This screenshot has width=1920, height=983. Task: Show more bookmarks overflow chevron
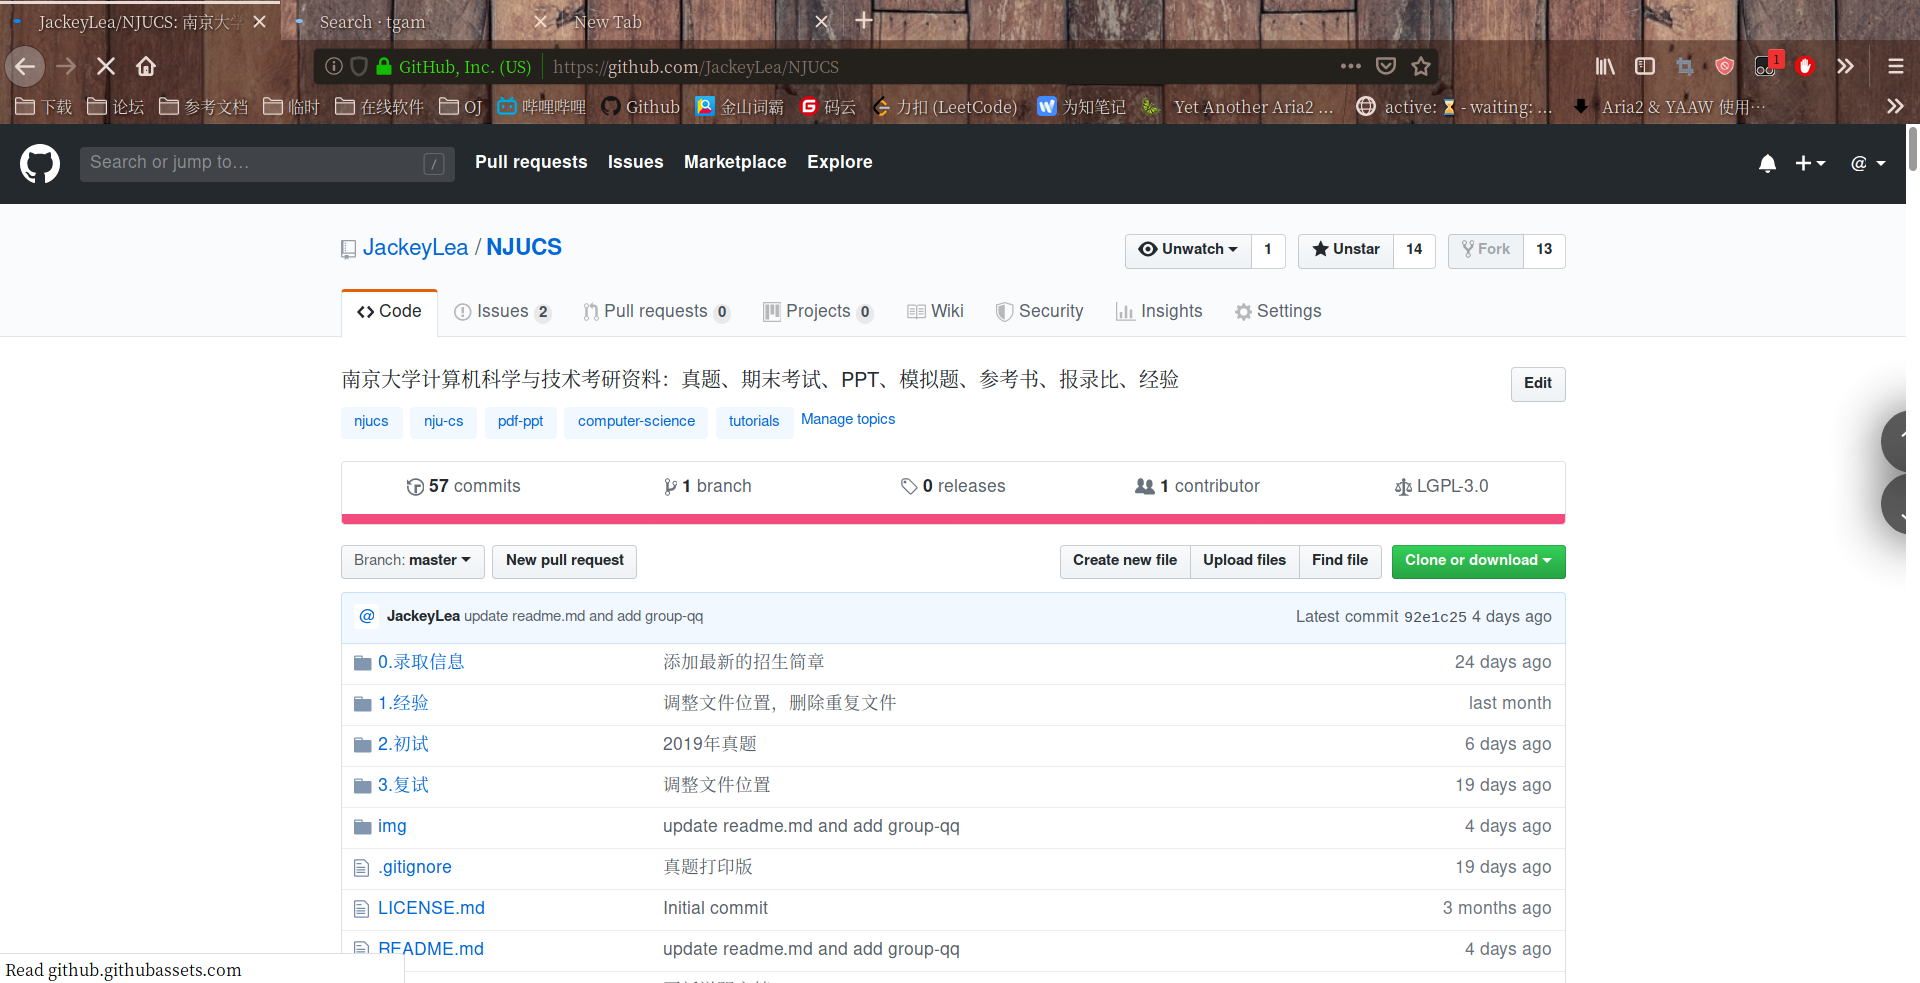click(x=1895, y=106)
